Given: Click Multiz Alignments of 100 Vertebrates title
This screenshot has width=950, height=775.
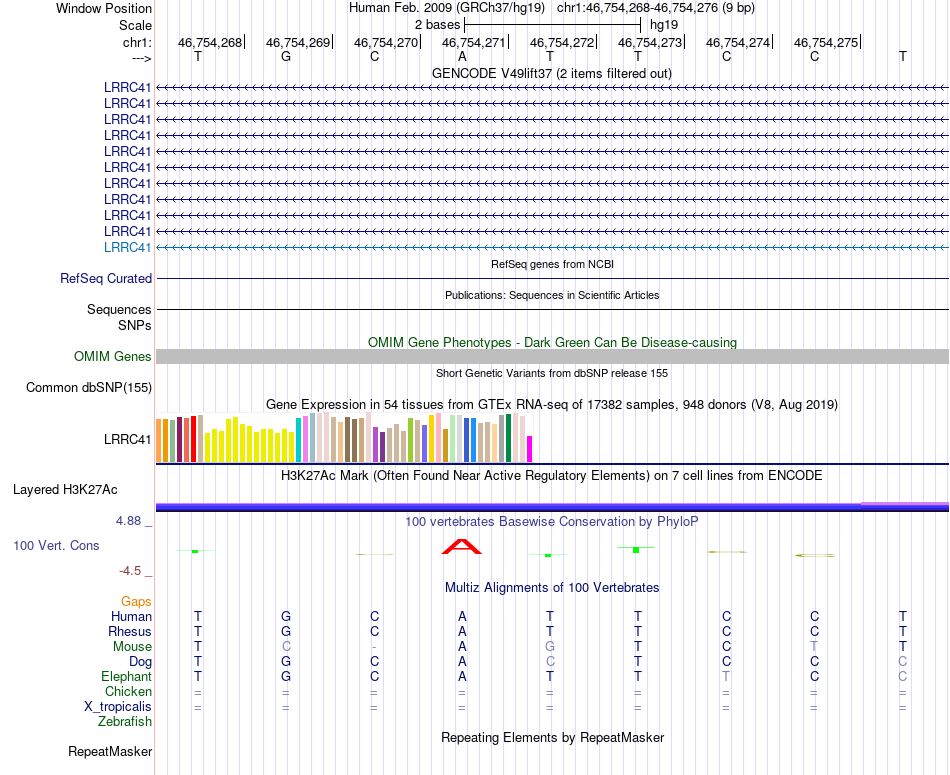Looking at the screenshot, I should tap(552, 587).
